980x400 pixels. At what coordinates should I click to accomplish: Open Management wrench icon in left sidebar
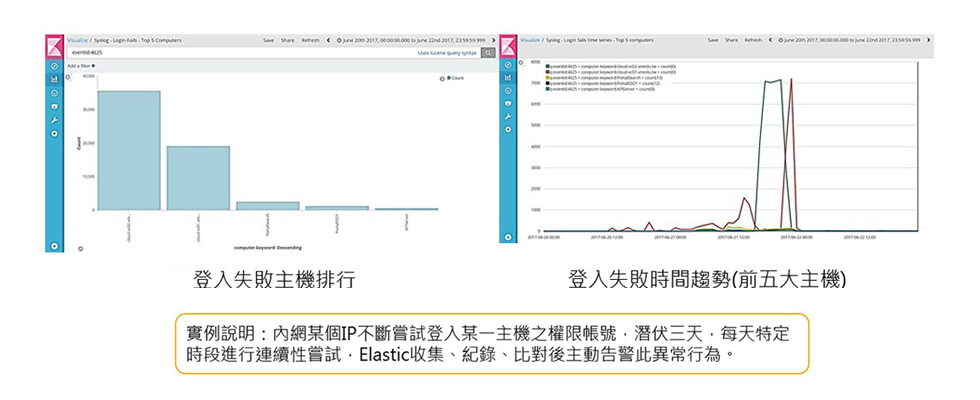(x=54, y=118)
